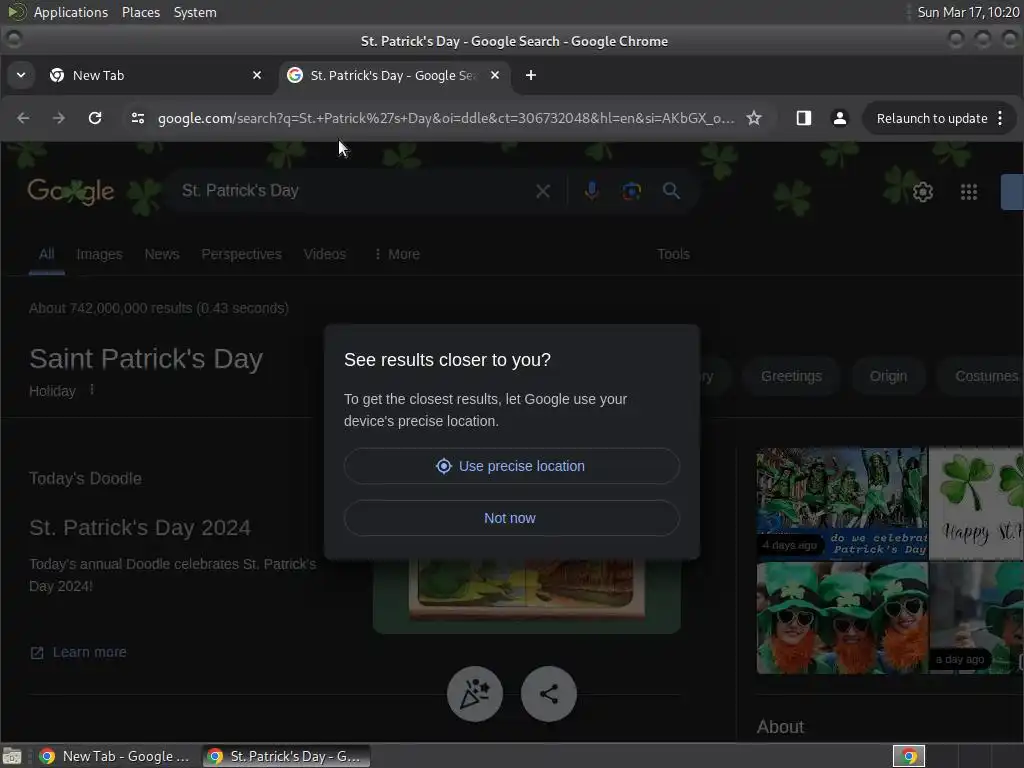Screen dimensions: 1024x768
Task: Click the show desktop icon in taskbar
Action: click(x=12, y=756)
